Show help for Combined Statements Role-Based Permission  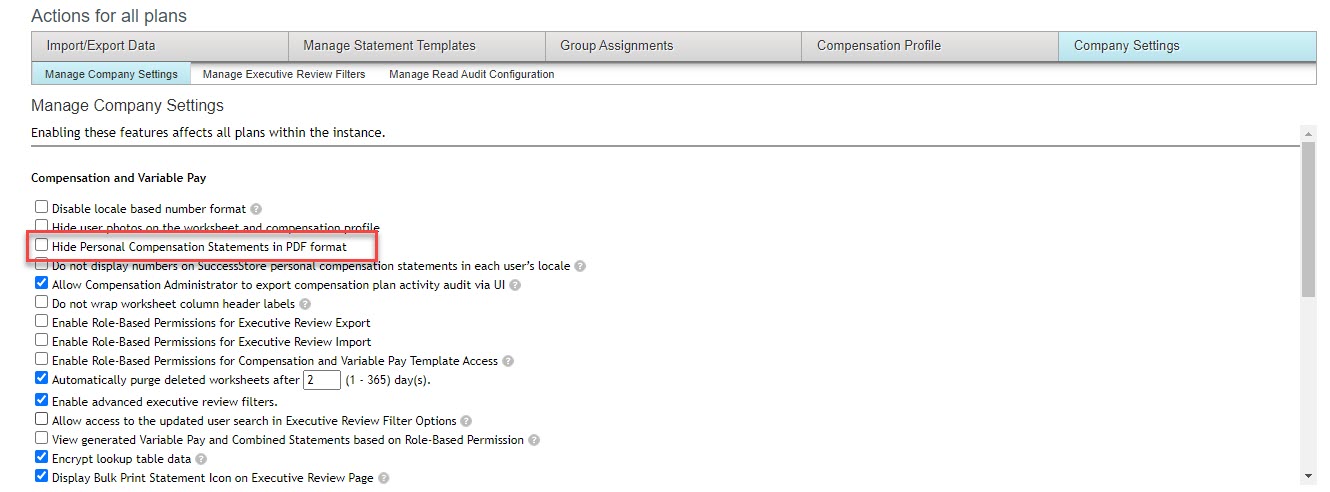pos(533,440)
